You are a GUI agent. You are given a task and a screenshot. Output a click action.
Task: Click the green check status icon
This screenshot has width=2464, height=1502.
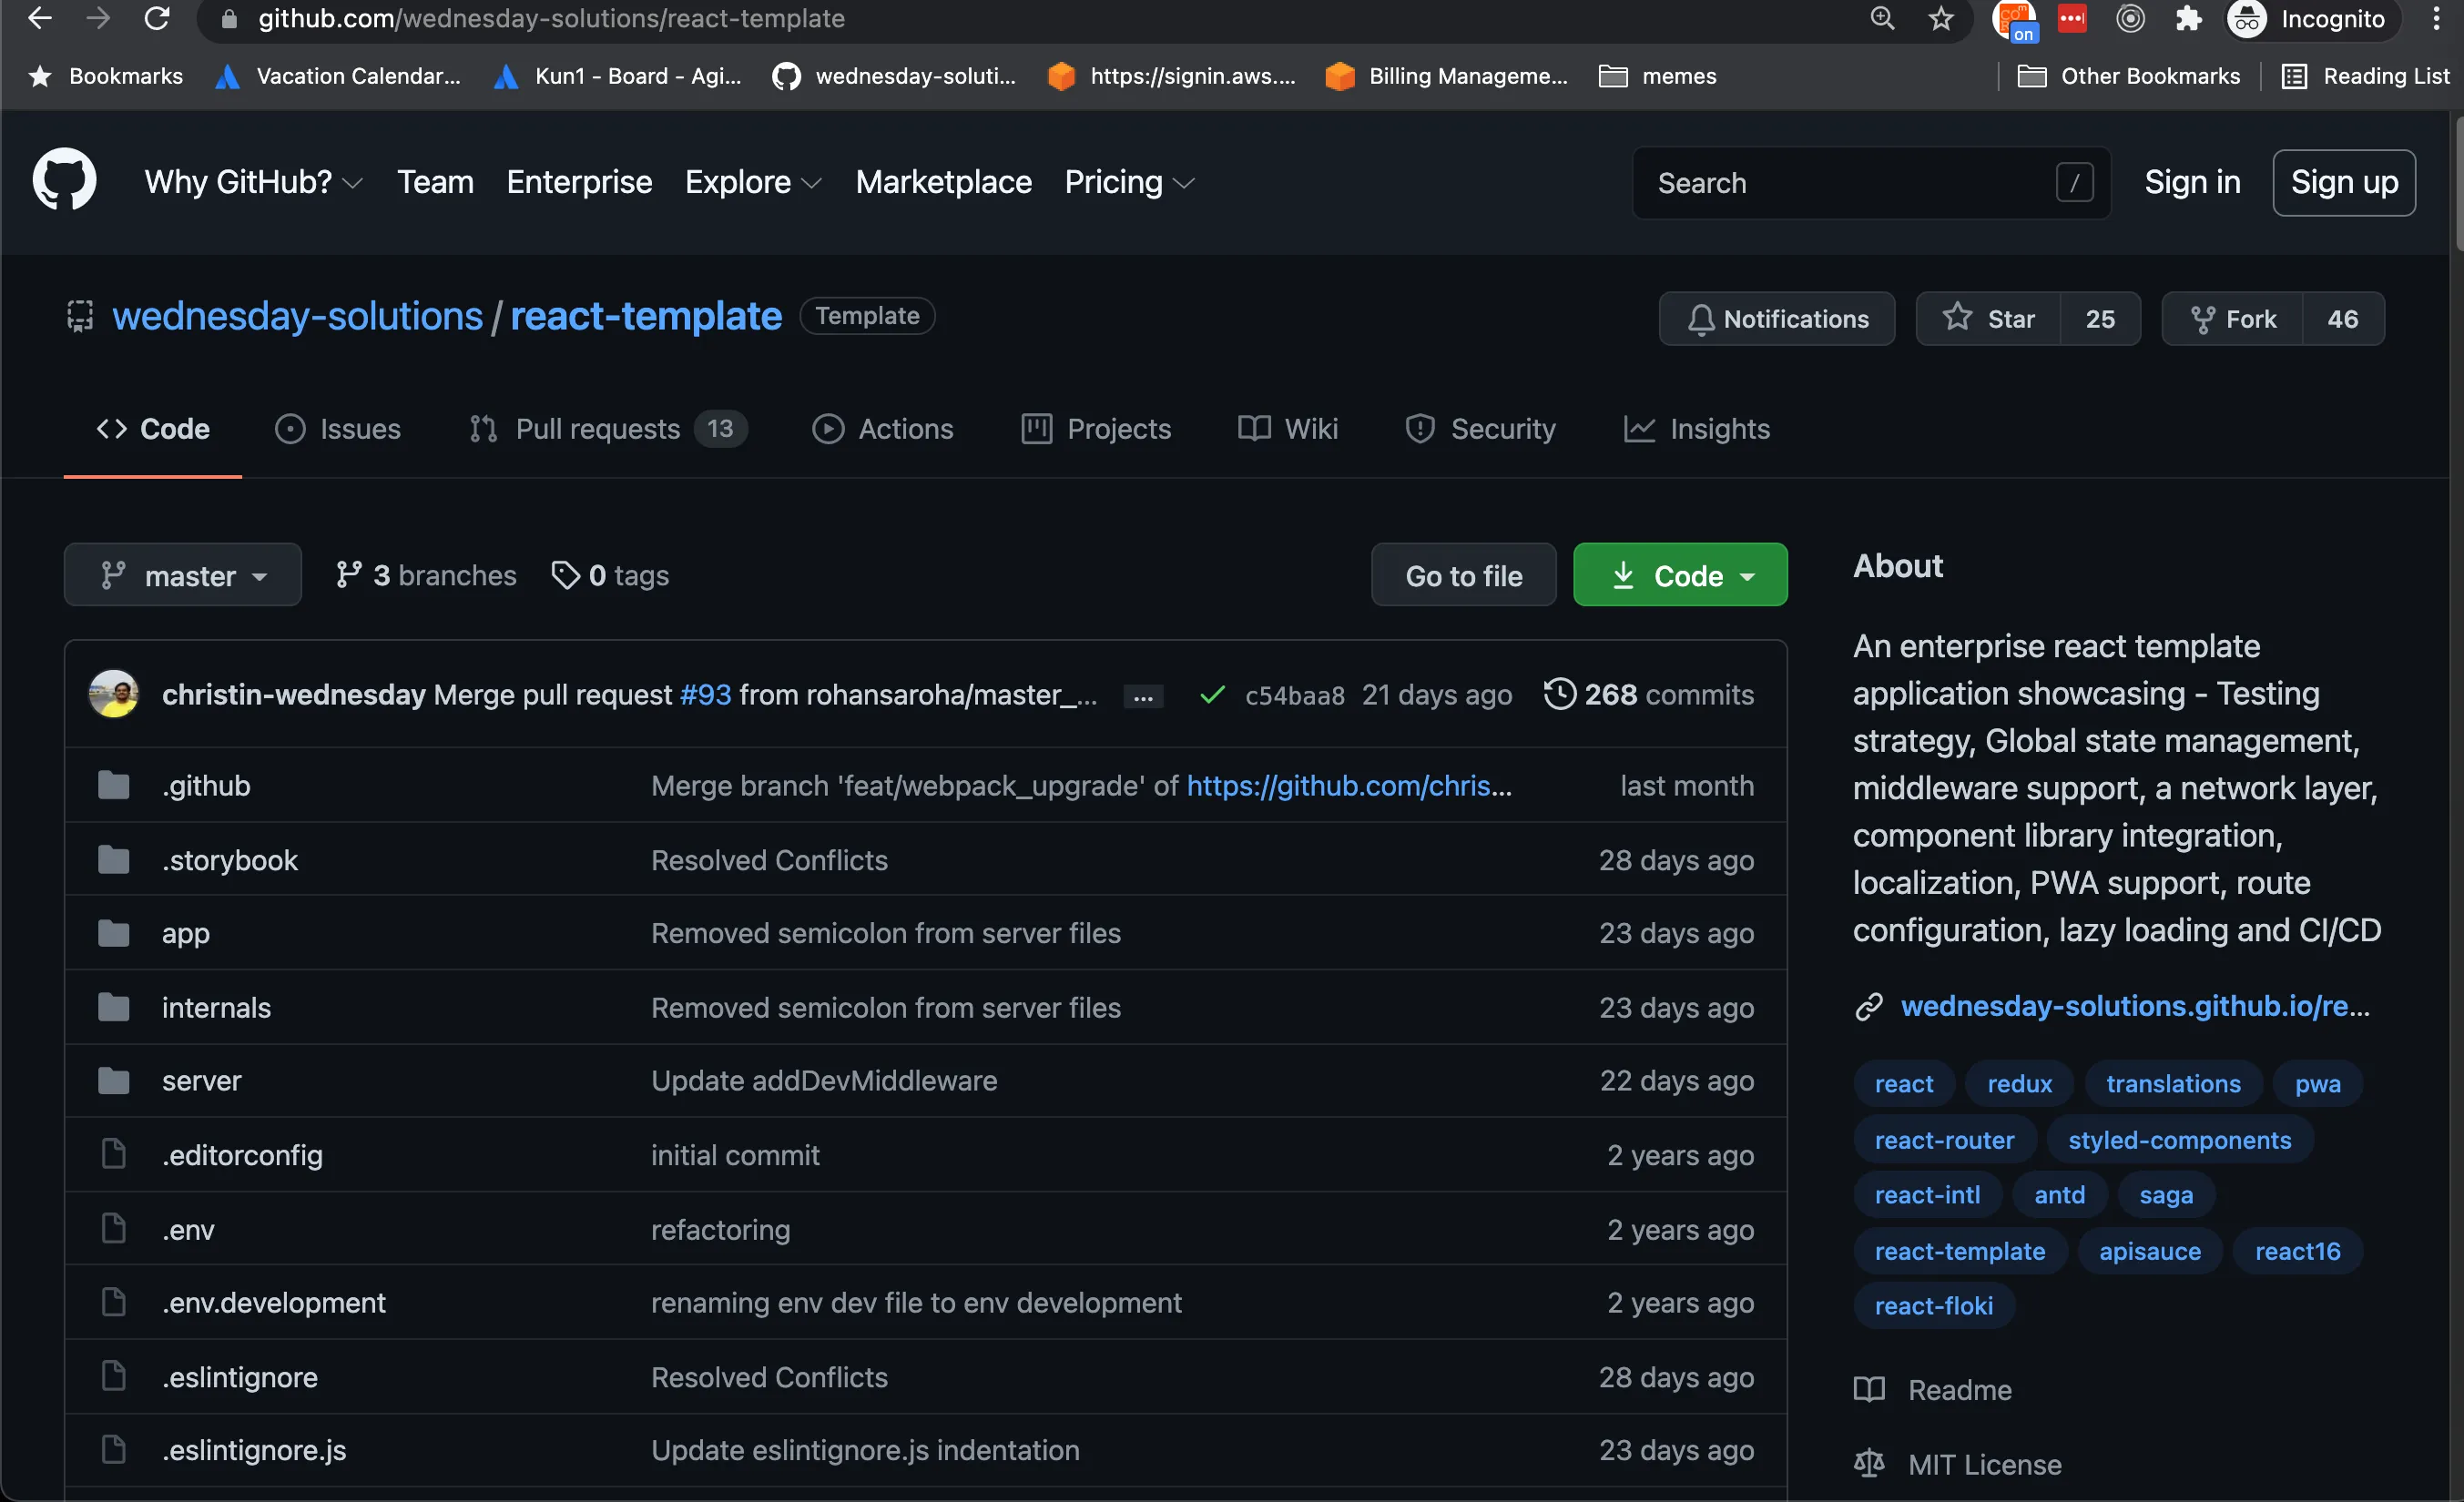tap(1212, 694)
